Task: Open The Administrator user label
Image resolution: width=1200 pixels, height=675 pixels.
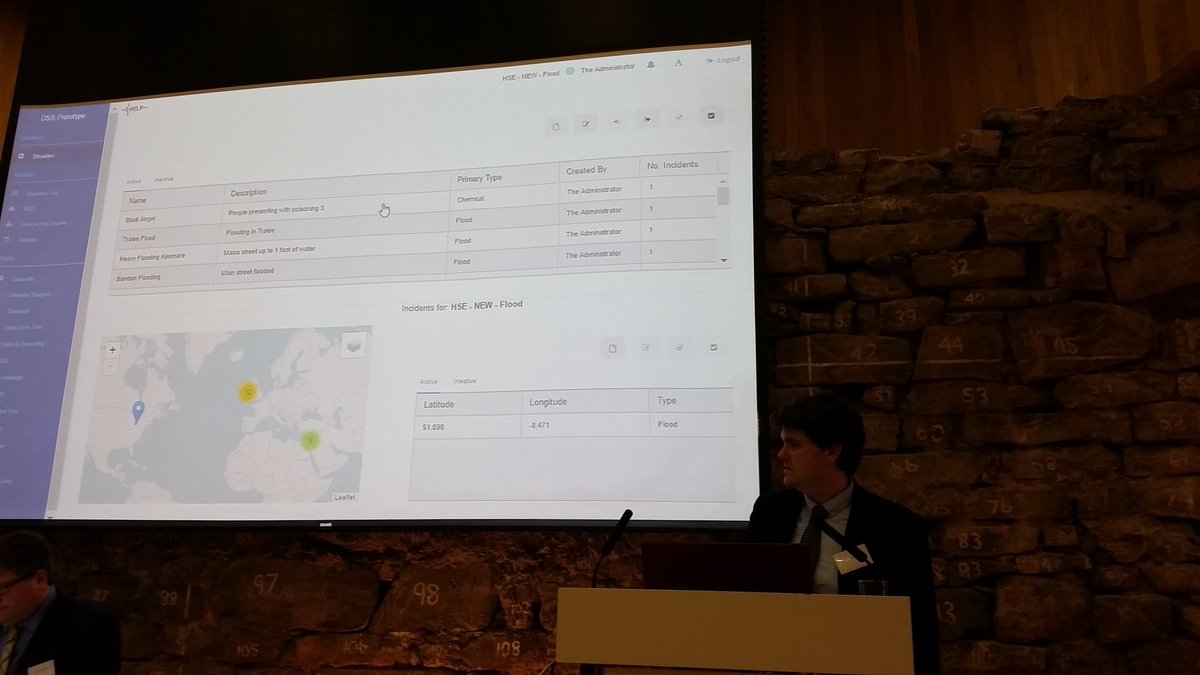Action: tap(609, 70)
